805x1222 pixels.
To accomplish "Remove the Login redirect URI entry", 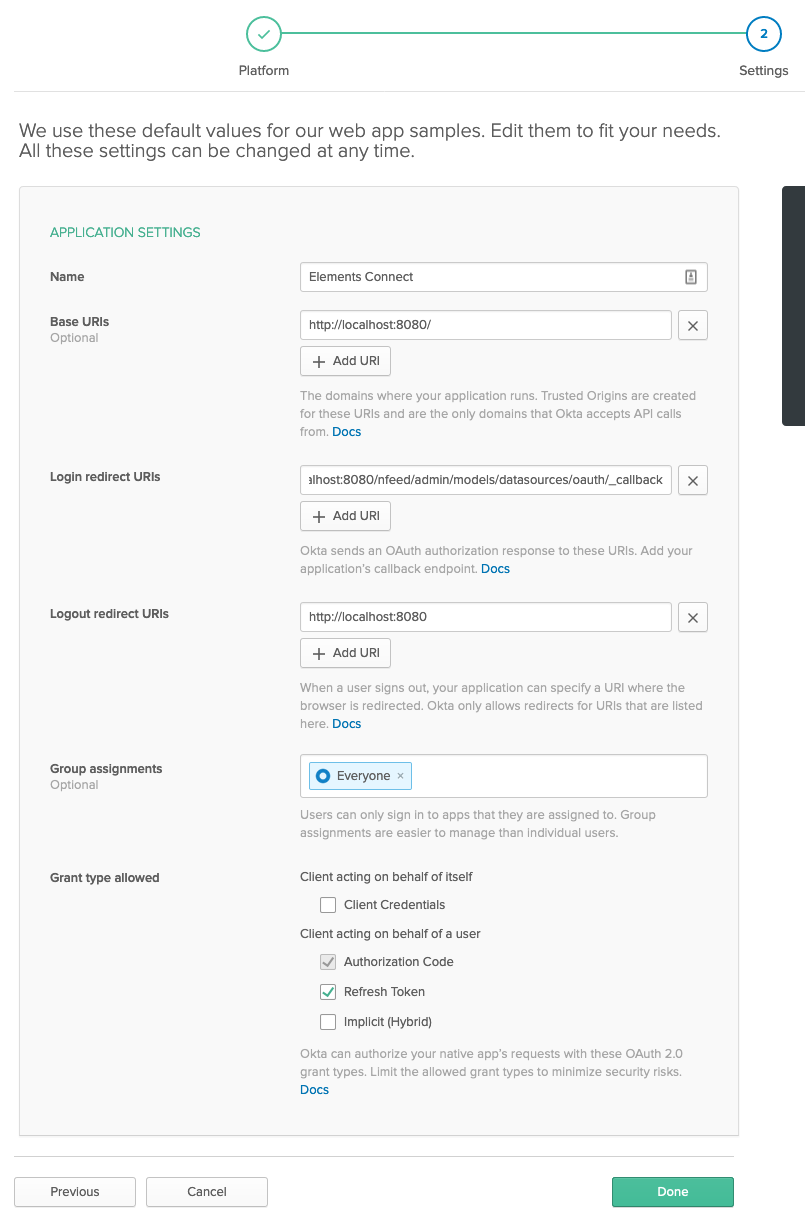I will pyautogui.click(x=693, y=480).
